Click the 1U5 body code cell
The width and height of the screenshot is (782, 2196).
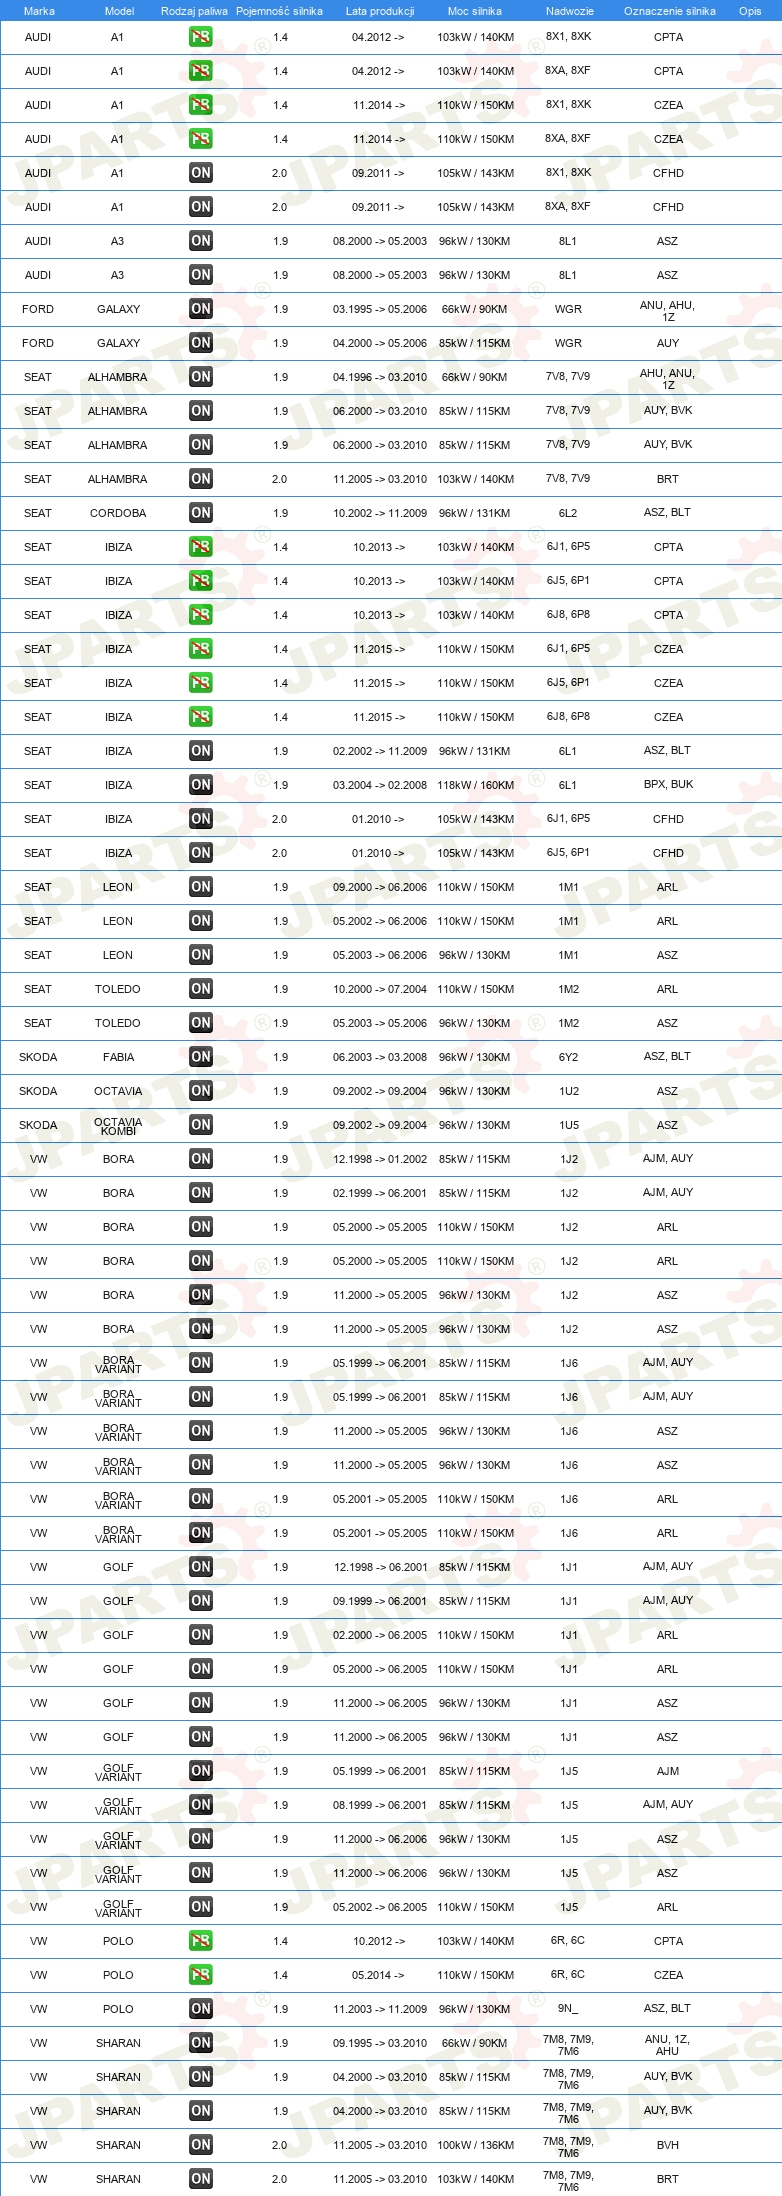tap(569, 1125)
